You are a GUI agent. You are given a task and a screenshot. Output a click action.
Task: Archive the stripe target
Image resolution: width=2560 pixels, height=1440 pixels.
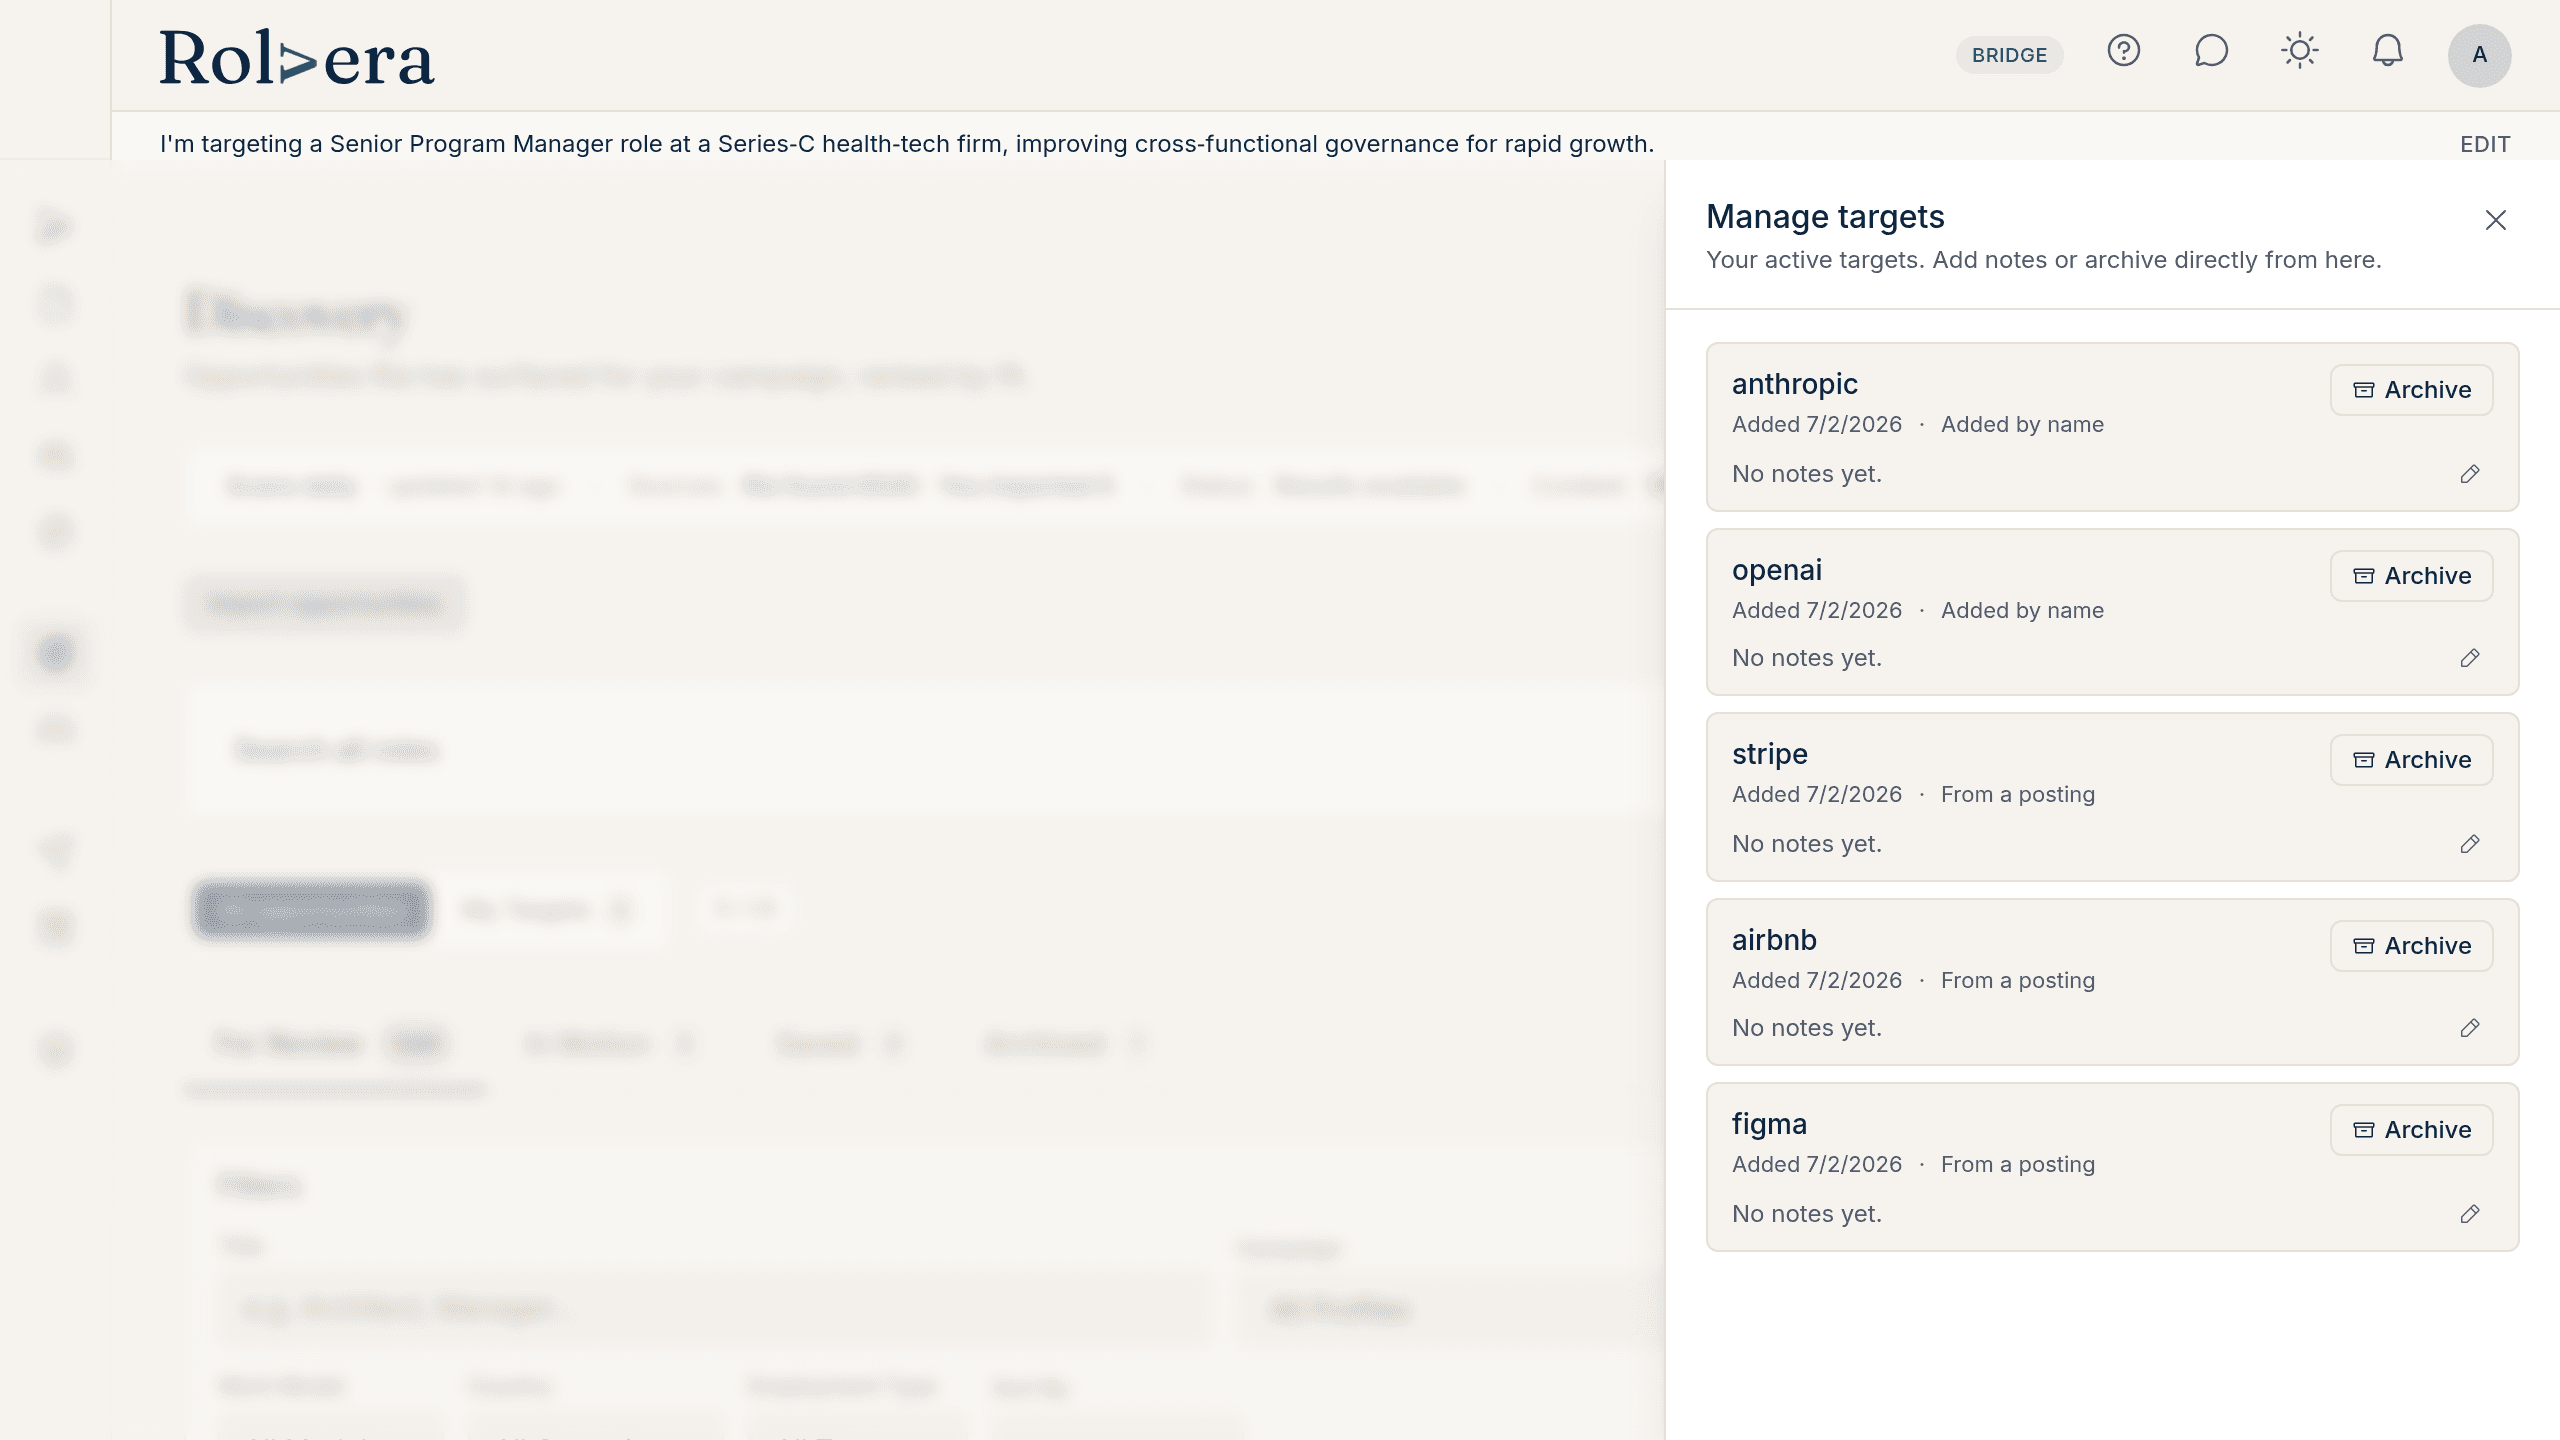2411,760
